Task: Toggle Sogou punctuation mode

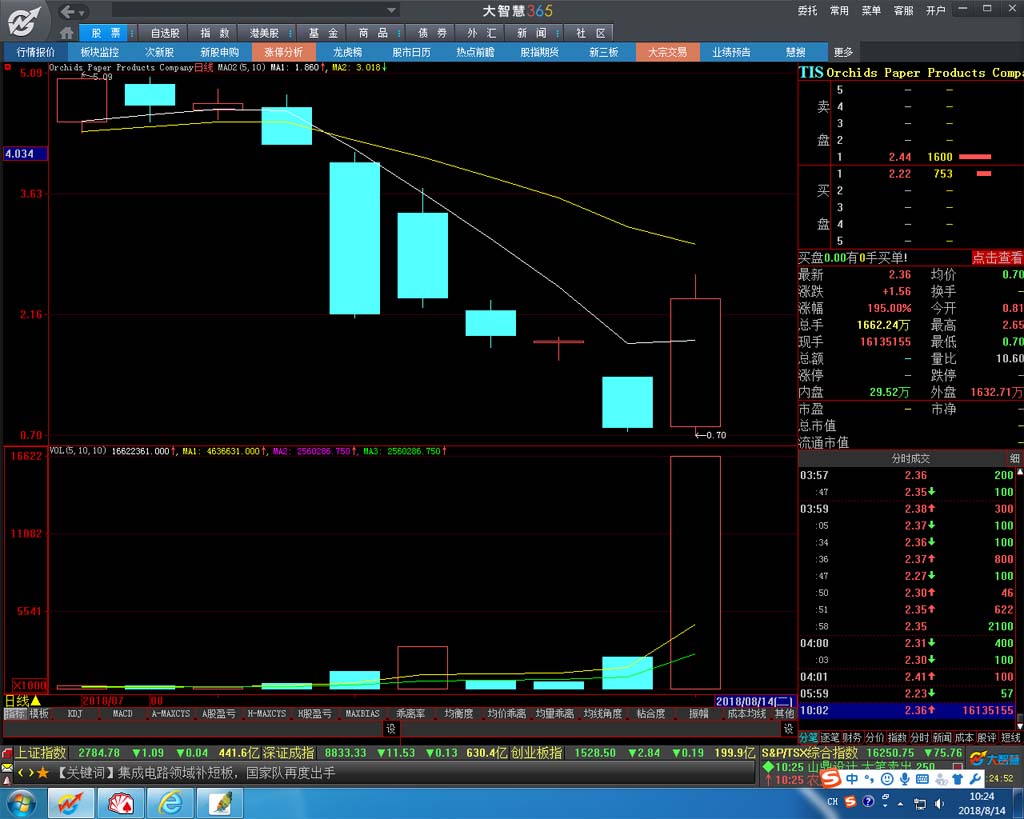Action: (869, 779)
